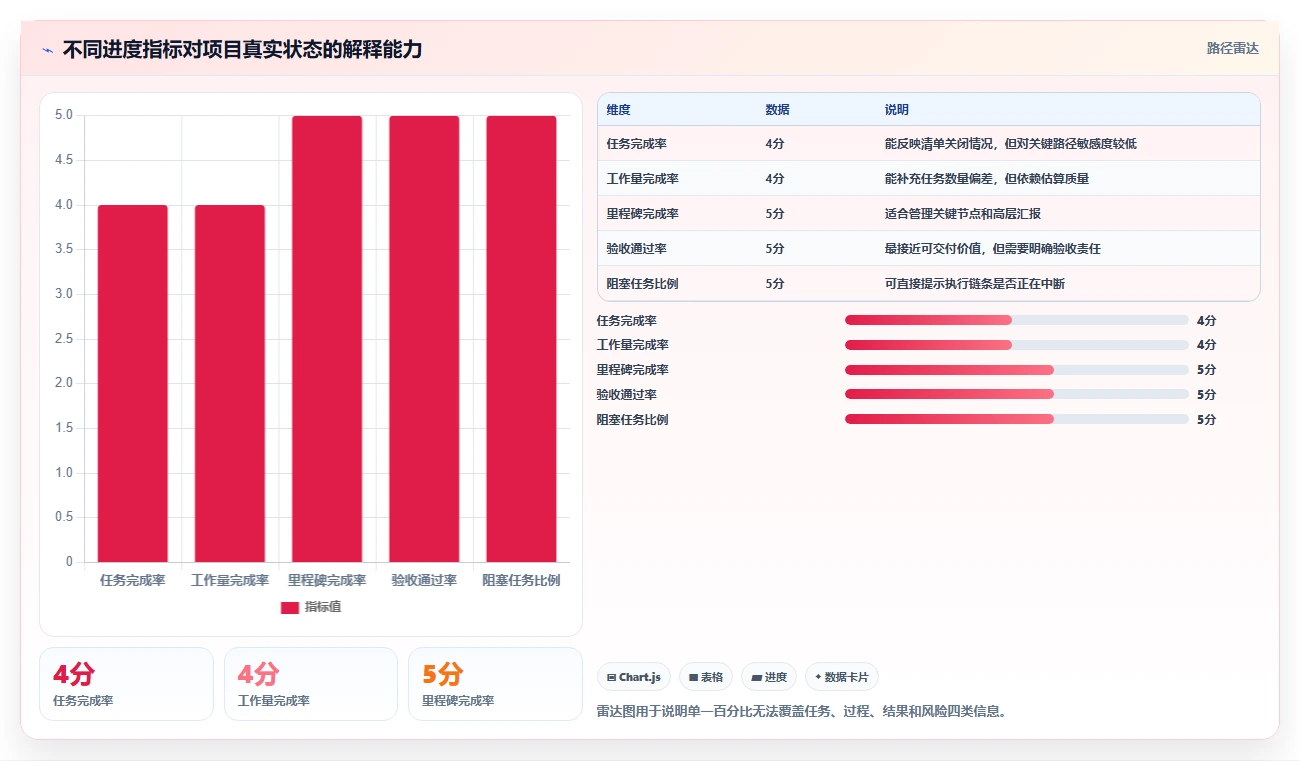Image resolution: width=1300 pixels, height=761 pixels.
Task: Click description 可直接提示执行链条是否正在中断
Action: (974, 284)
